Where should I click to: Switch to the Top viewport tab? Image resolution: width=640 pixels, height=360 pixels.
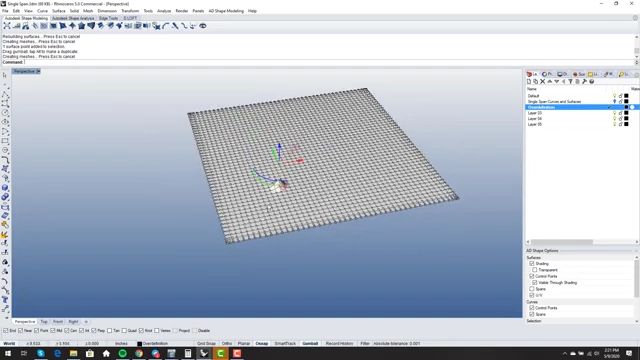(44, 322)
